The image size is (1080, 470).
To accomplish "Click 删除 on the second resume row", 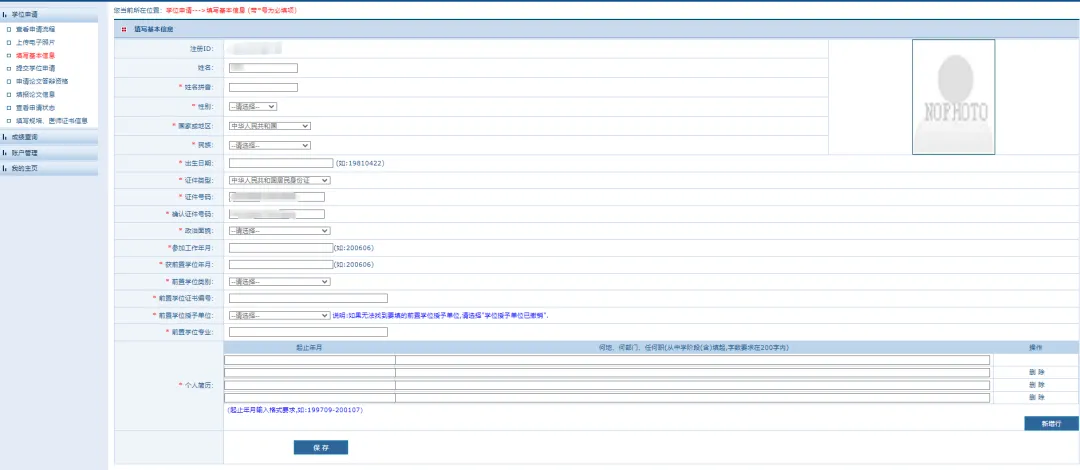I will [1036, 372].
